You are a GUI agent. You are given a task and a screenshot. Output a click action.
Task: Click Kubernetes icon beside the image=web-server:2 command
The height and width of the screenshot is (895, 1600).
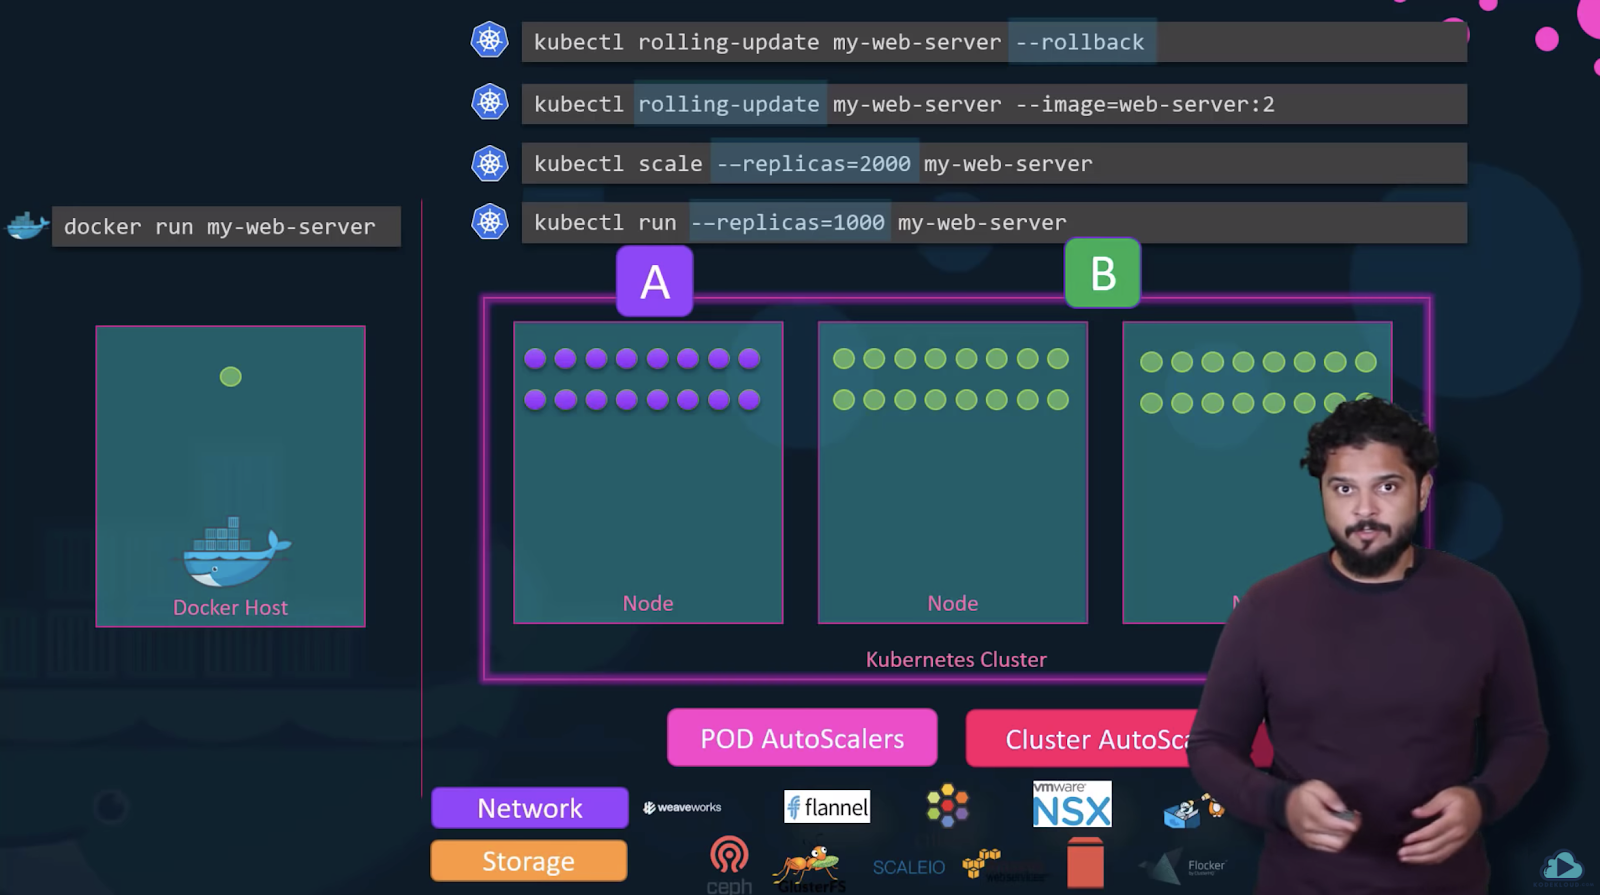click(x=489, y=102)
